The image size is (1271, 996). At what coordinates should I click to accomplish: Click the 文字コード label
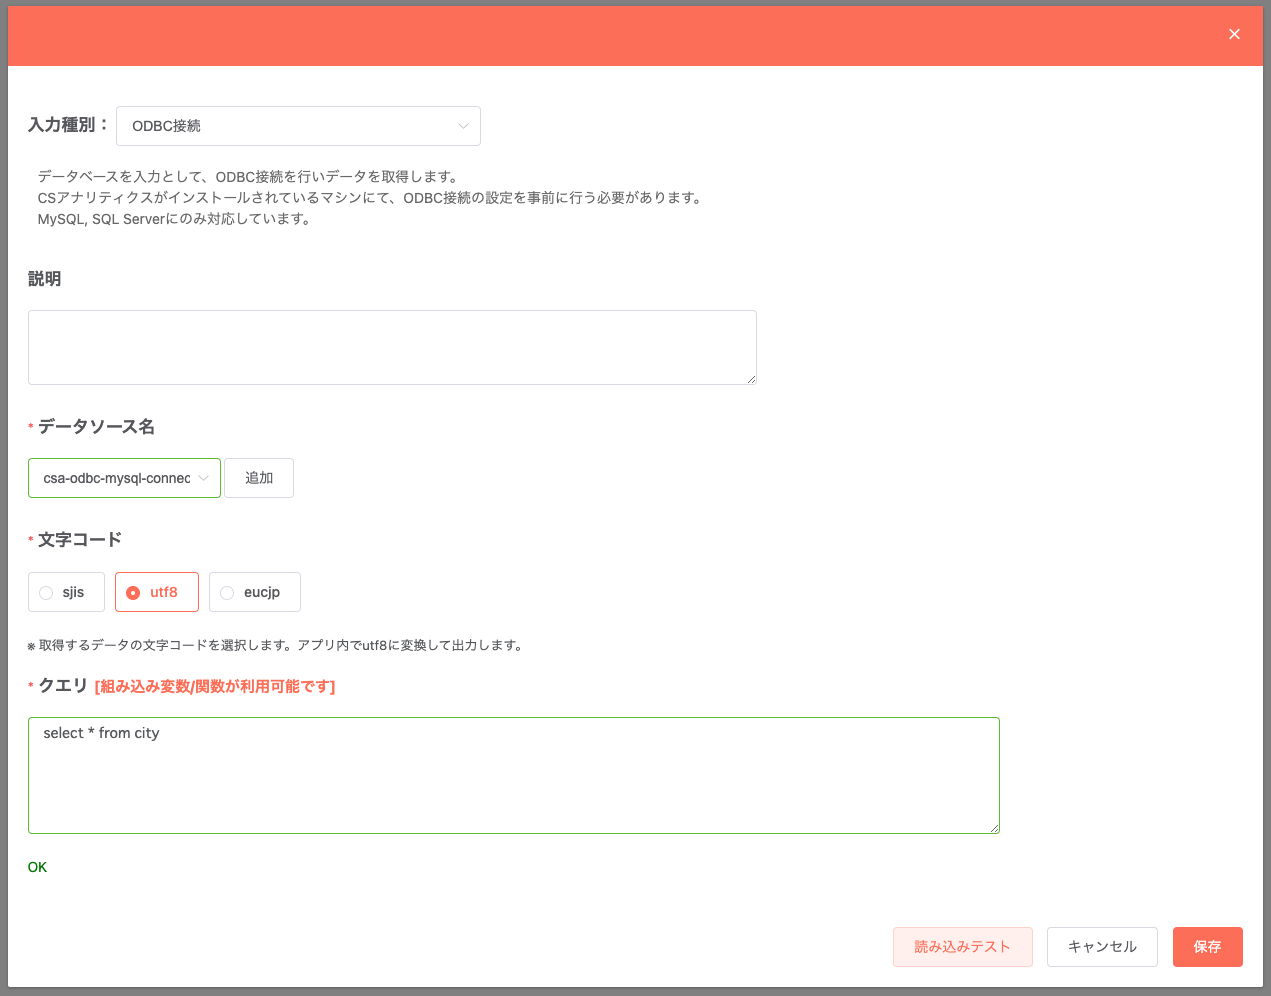(80, 540)
